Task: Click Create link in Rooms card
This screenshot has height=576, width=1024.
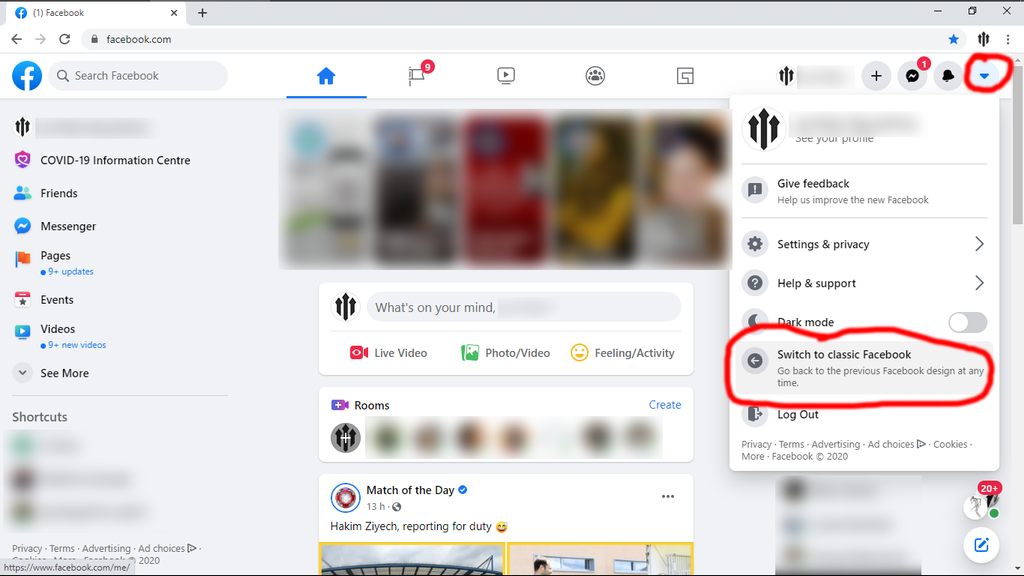Action: tap(665, 405)
